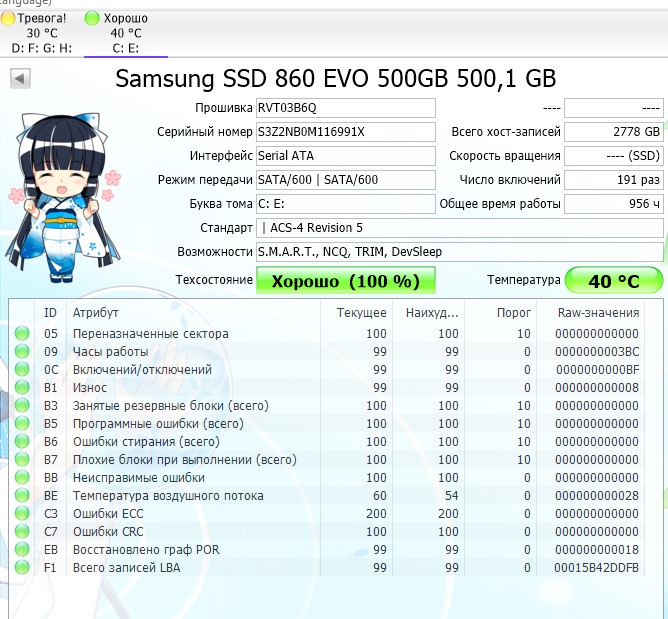Select the Восстановлено граф POR row
Viewport: 668px width, 619px height.
(x=327, y=550)
